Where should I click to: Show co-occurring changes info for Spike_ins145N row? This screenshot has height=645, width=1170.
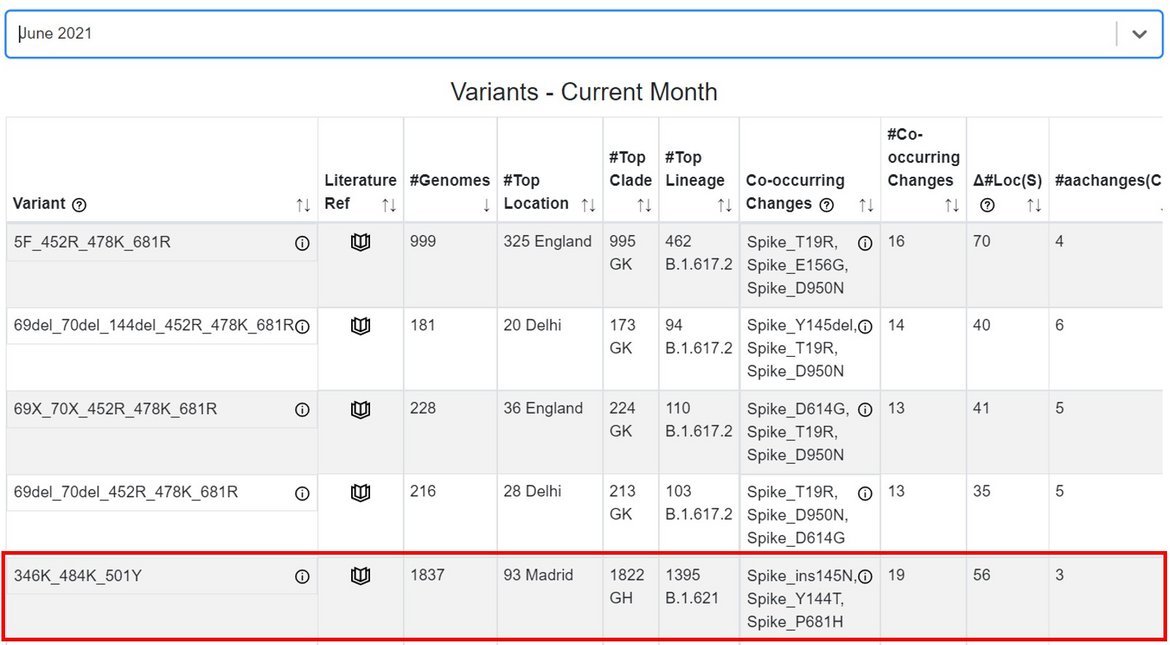866,577
